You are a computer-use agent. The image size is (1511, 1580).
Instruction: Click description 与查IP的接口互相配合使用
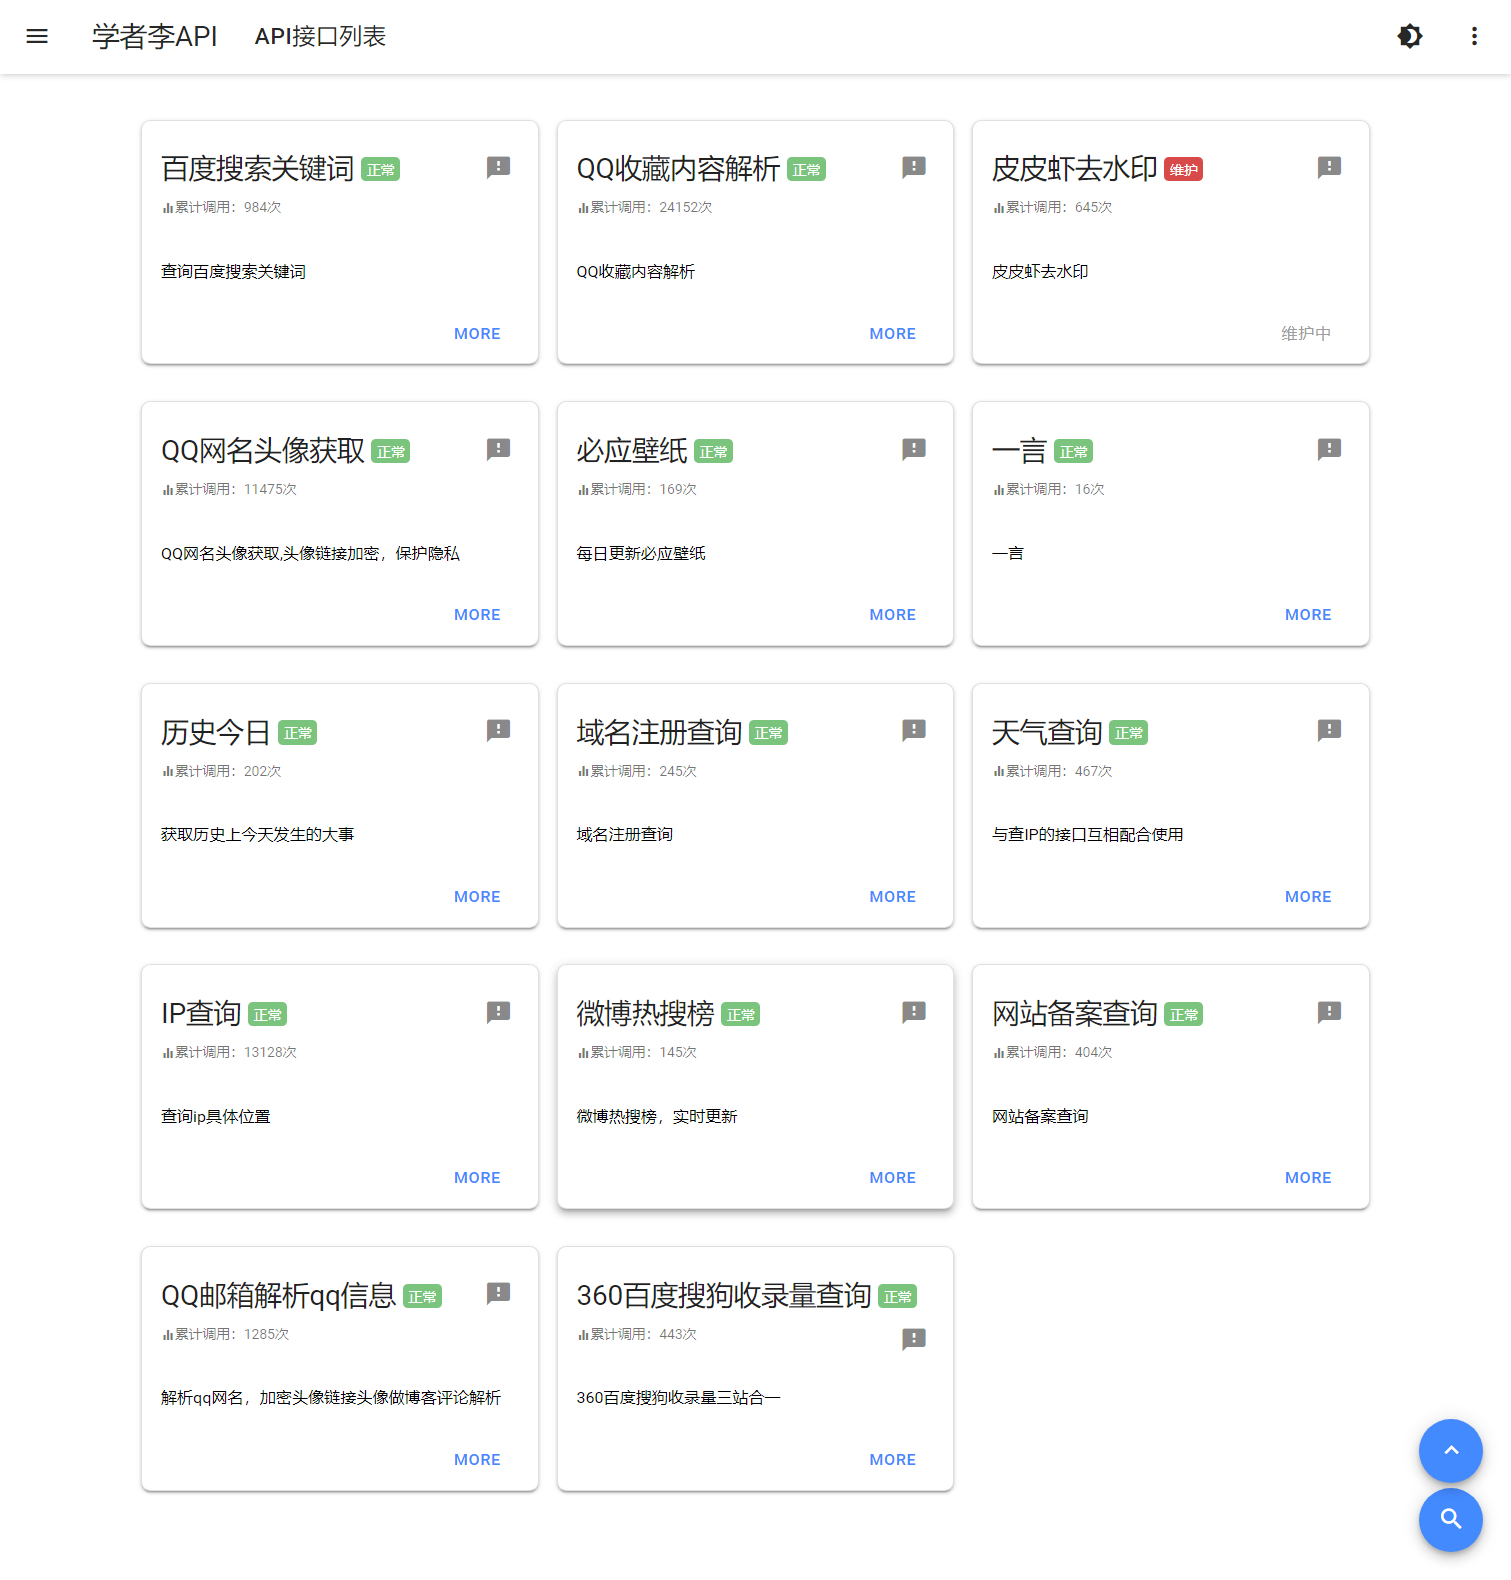click(x=1088, y=835)
